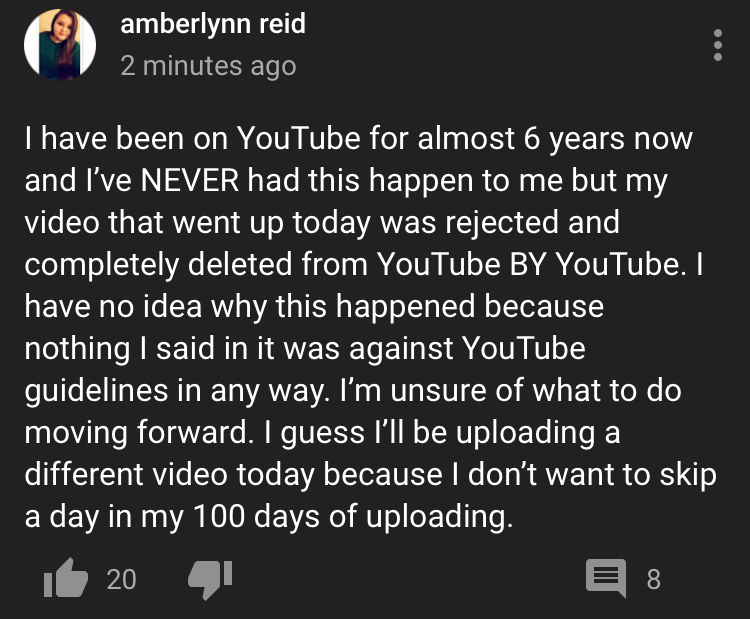The width and height of the screenshot is (750, 619).
Task: Click the comment's first line about 6 years
Action: 358,139
